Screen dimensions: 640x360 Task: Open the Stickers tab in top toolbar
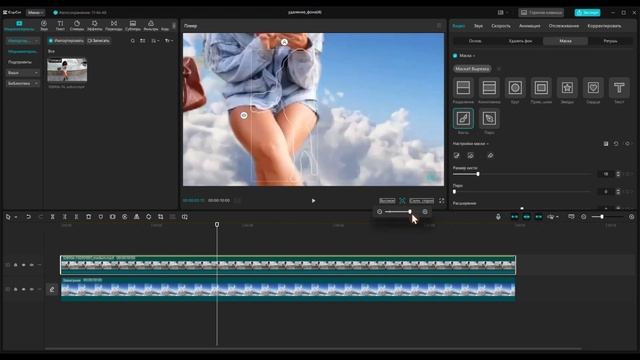tap(77, 26)
